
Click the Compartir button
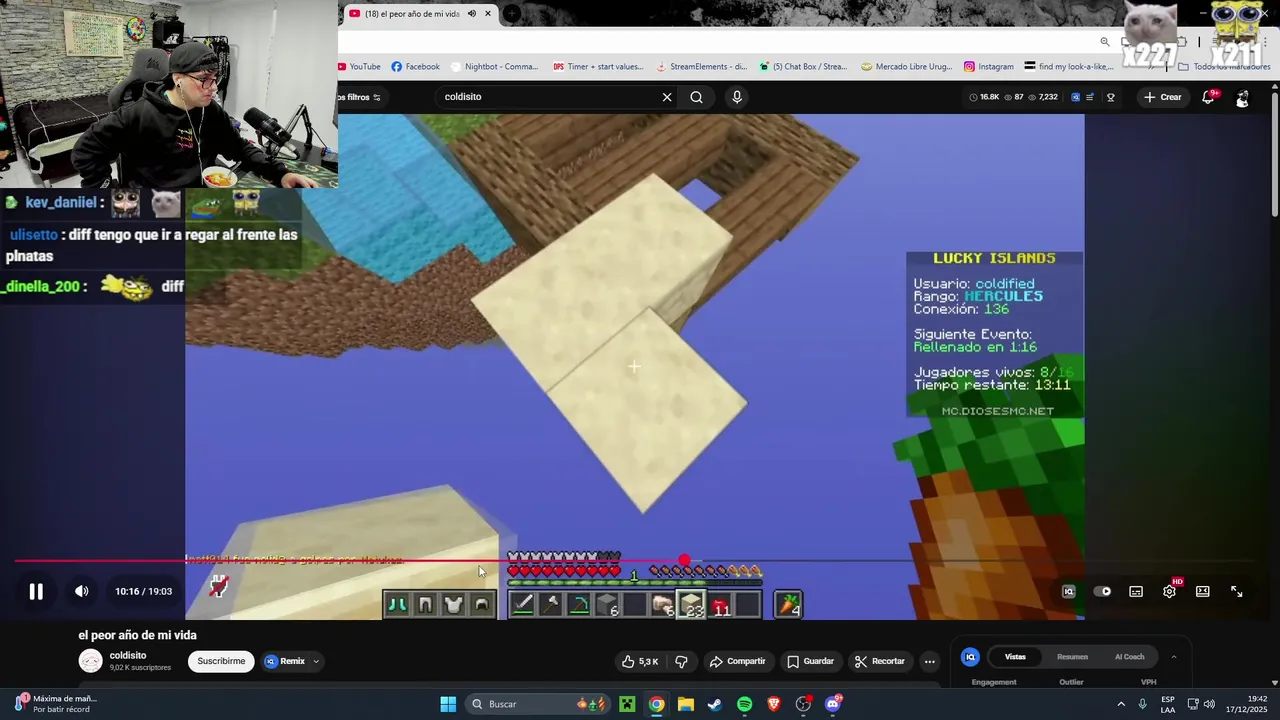[x=737, y=661]
